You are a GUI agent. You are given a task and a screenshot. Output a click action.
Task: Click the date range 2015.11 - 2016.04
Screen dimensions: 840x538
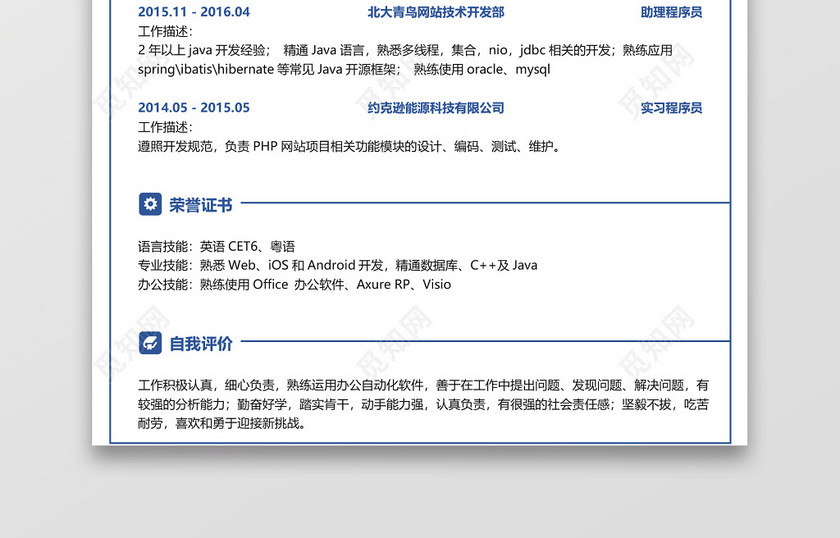coord(194,12)
